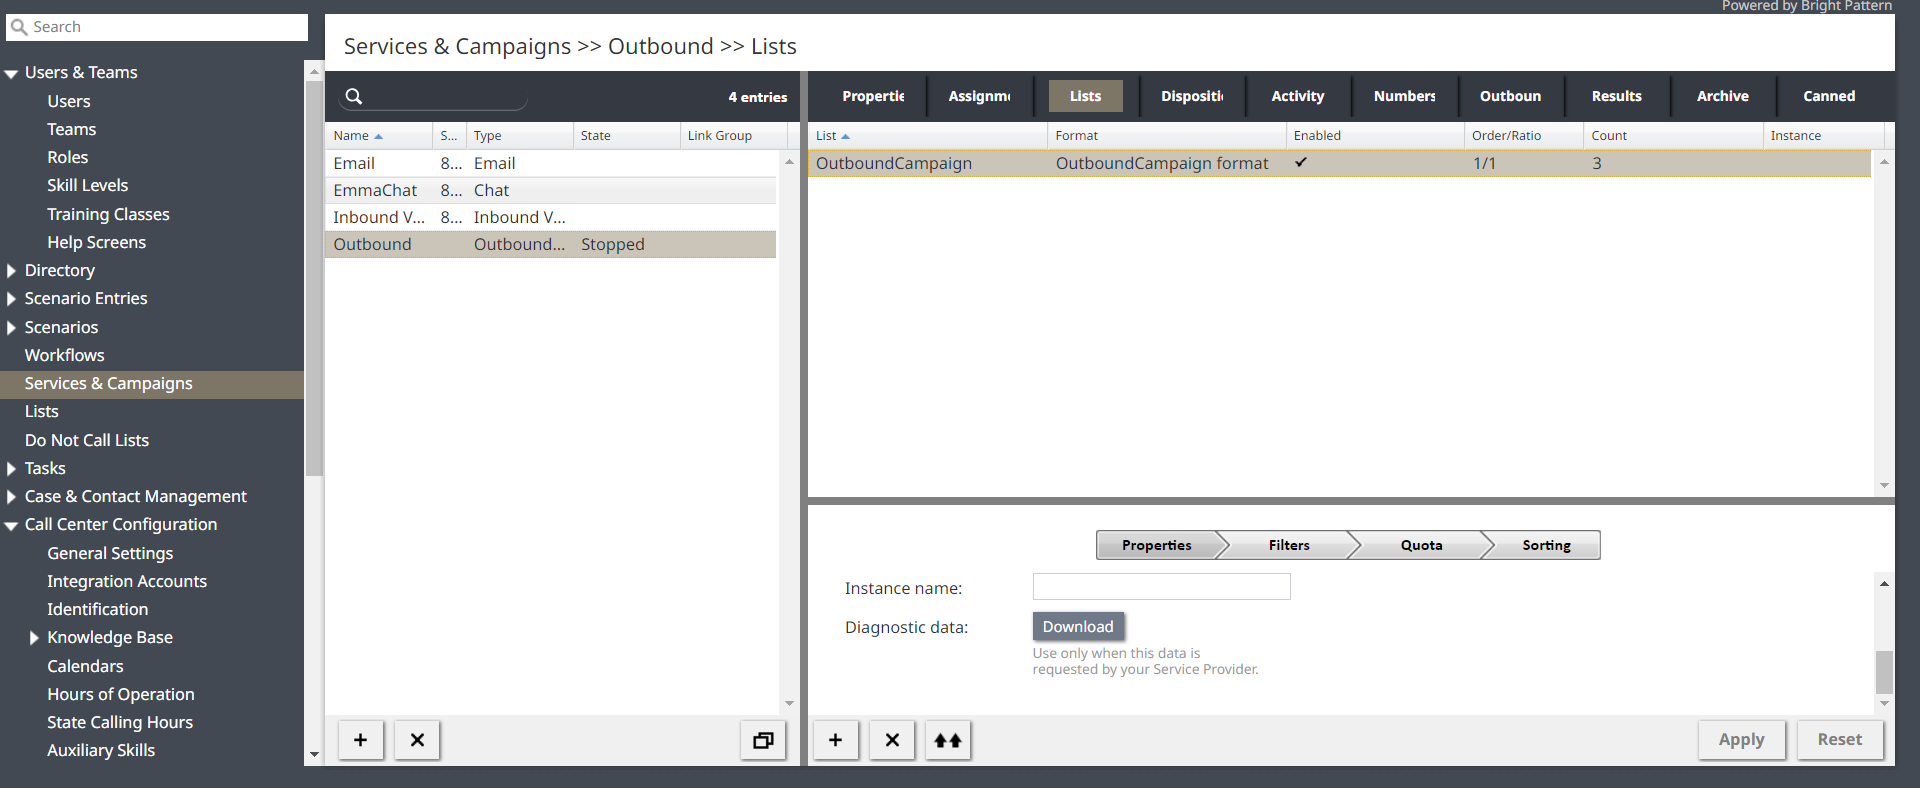Open the Numbers tab

click(x=1404, y=96)
